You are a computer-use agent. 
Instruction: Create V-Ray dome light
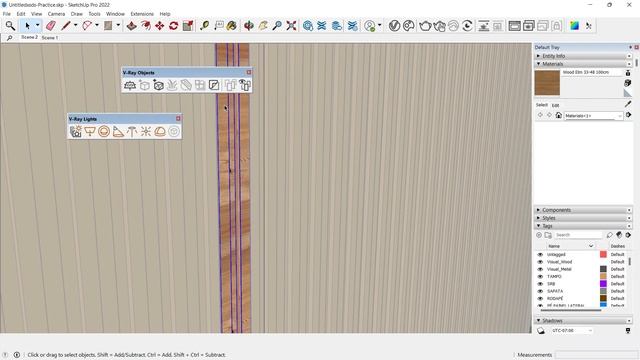pyautogui.click(x=160, y=131)
